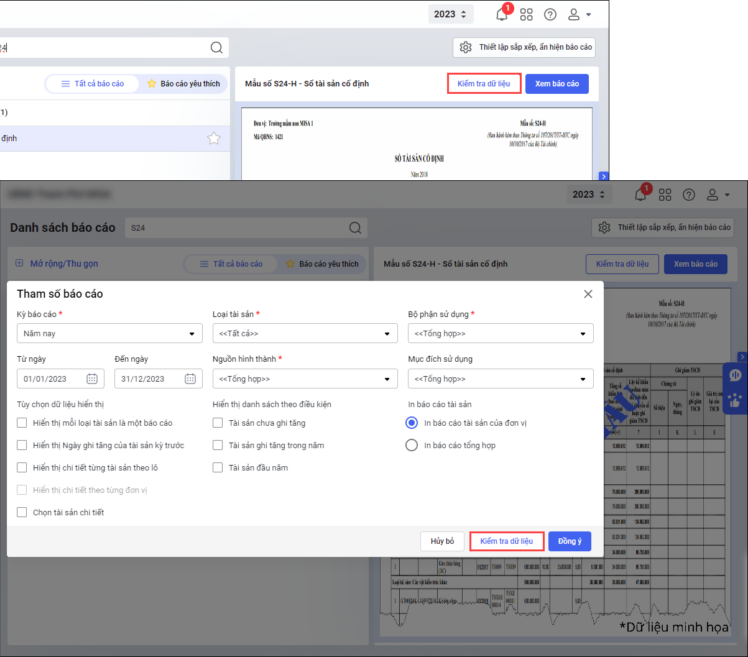Open Đến ngày calendar picker icon
748x657 pixels.
coord(190,379)
